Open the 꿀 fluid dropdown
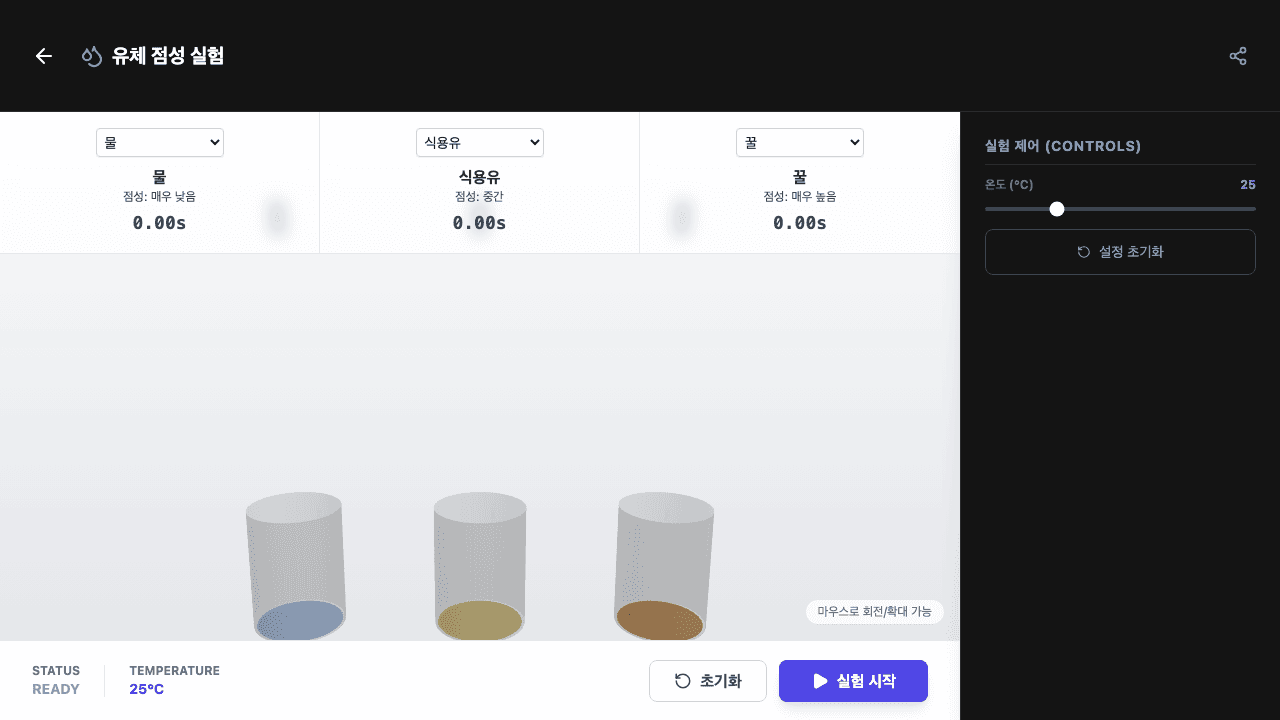 800,143
